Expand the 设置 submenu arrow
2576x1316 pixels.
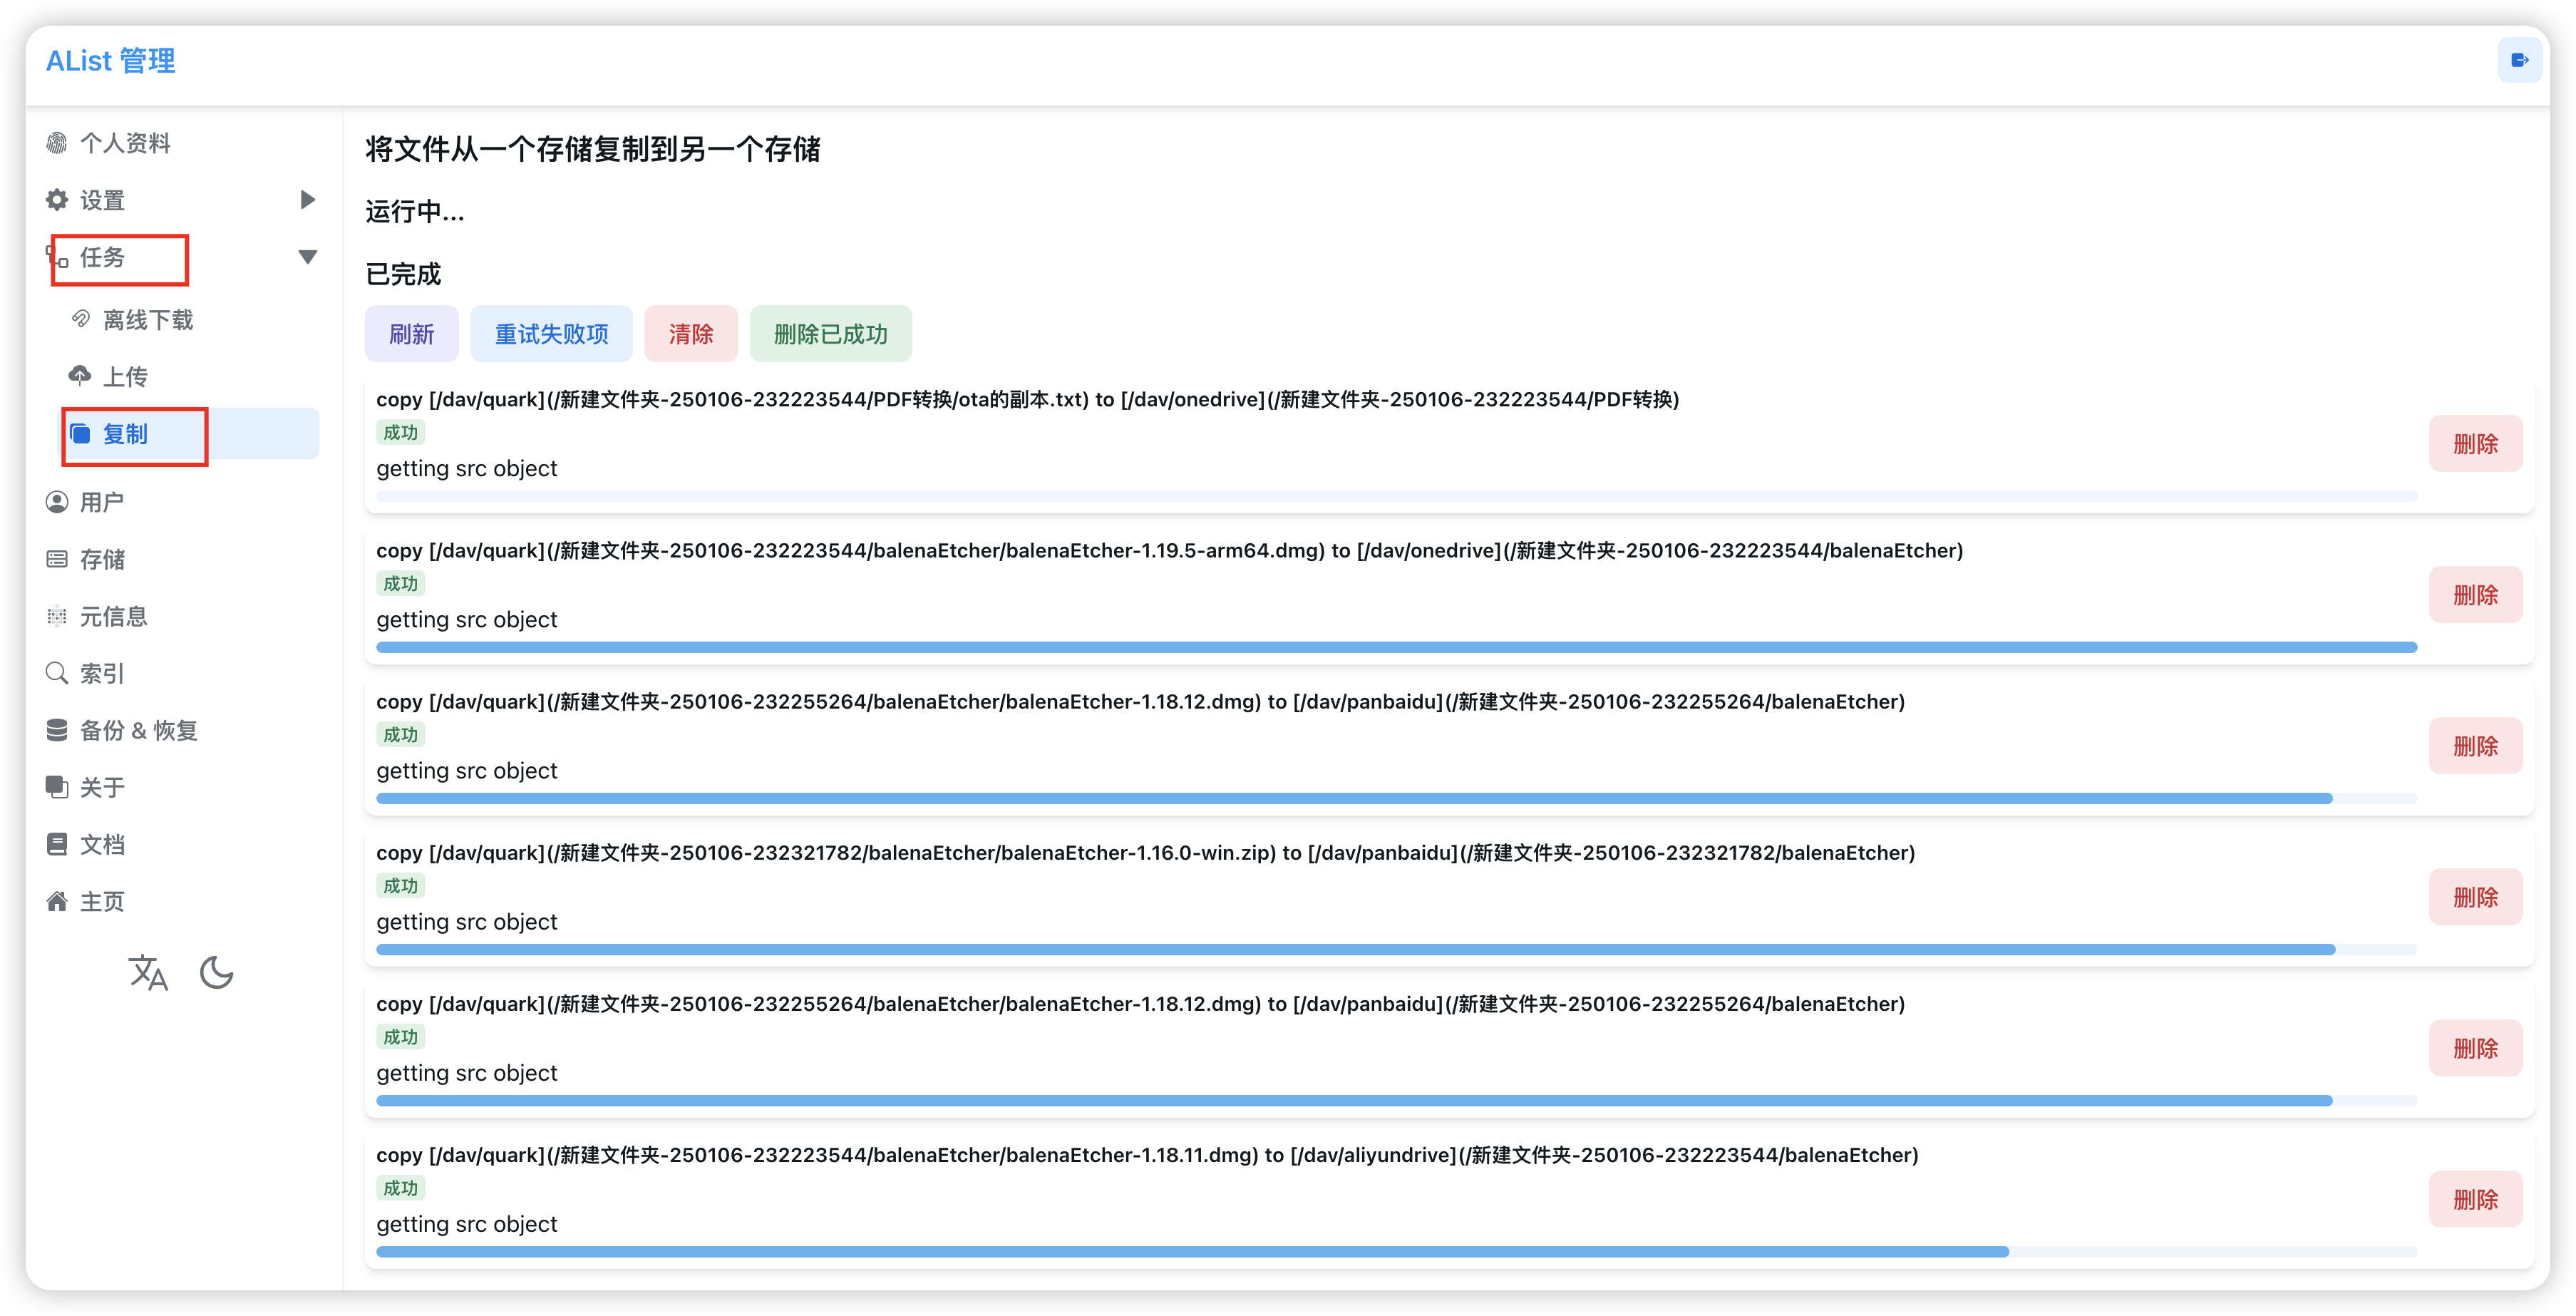coord(308,200)
